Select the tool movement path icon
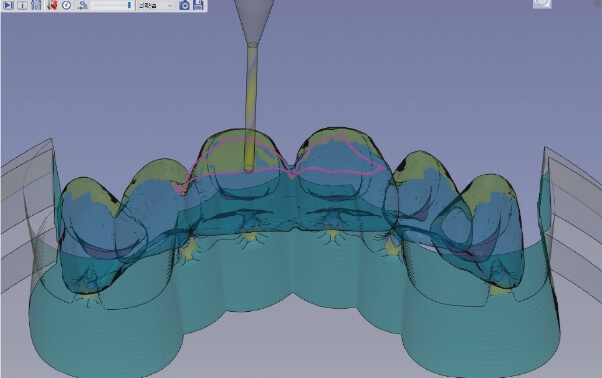Screen dimensions: 602x378 [x=83, y=5]
